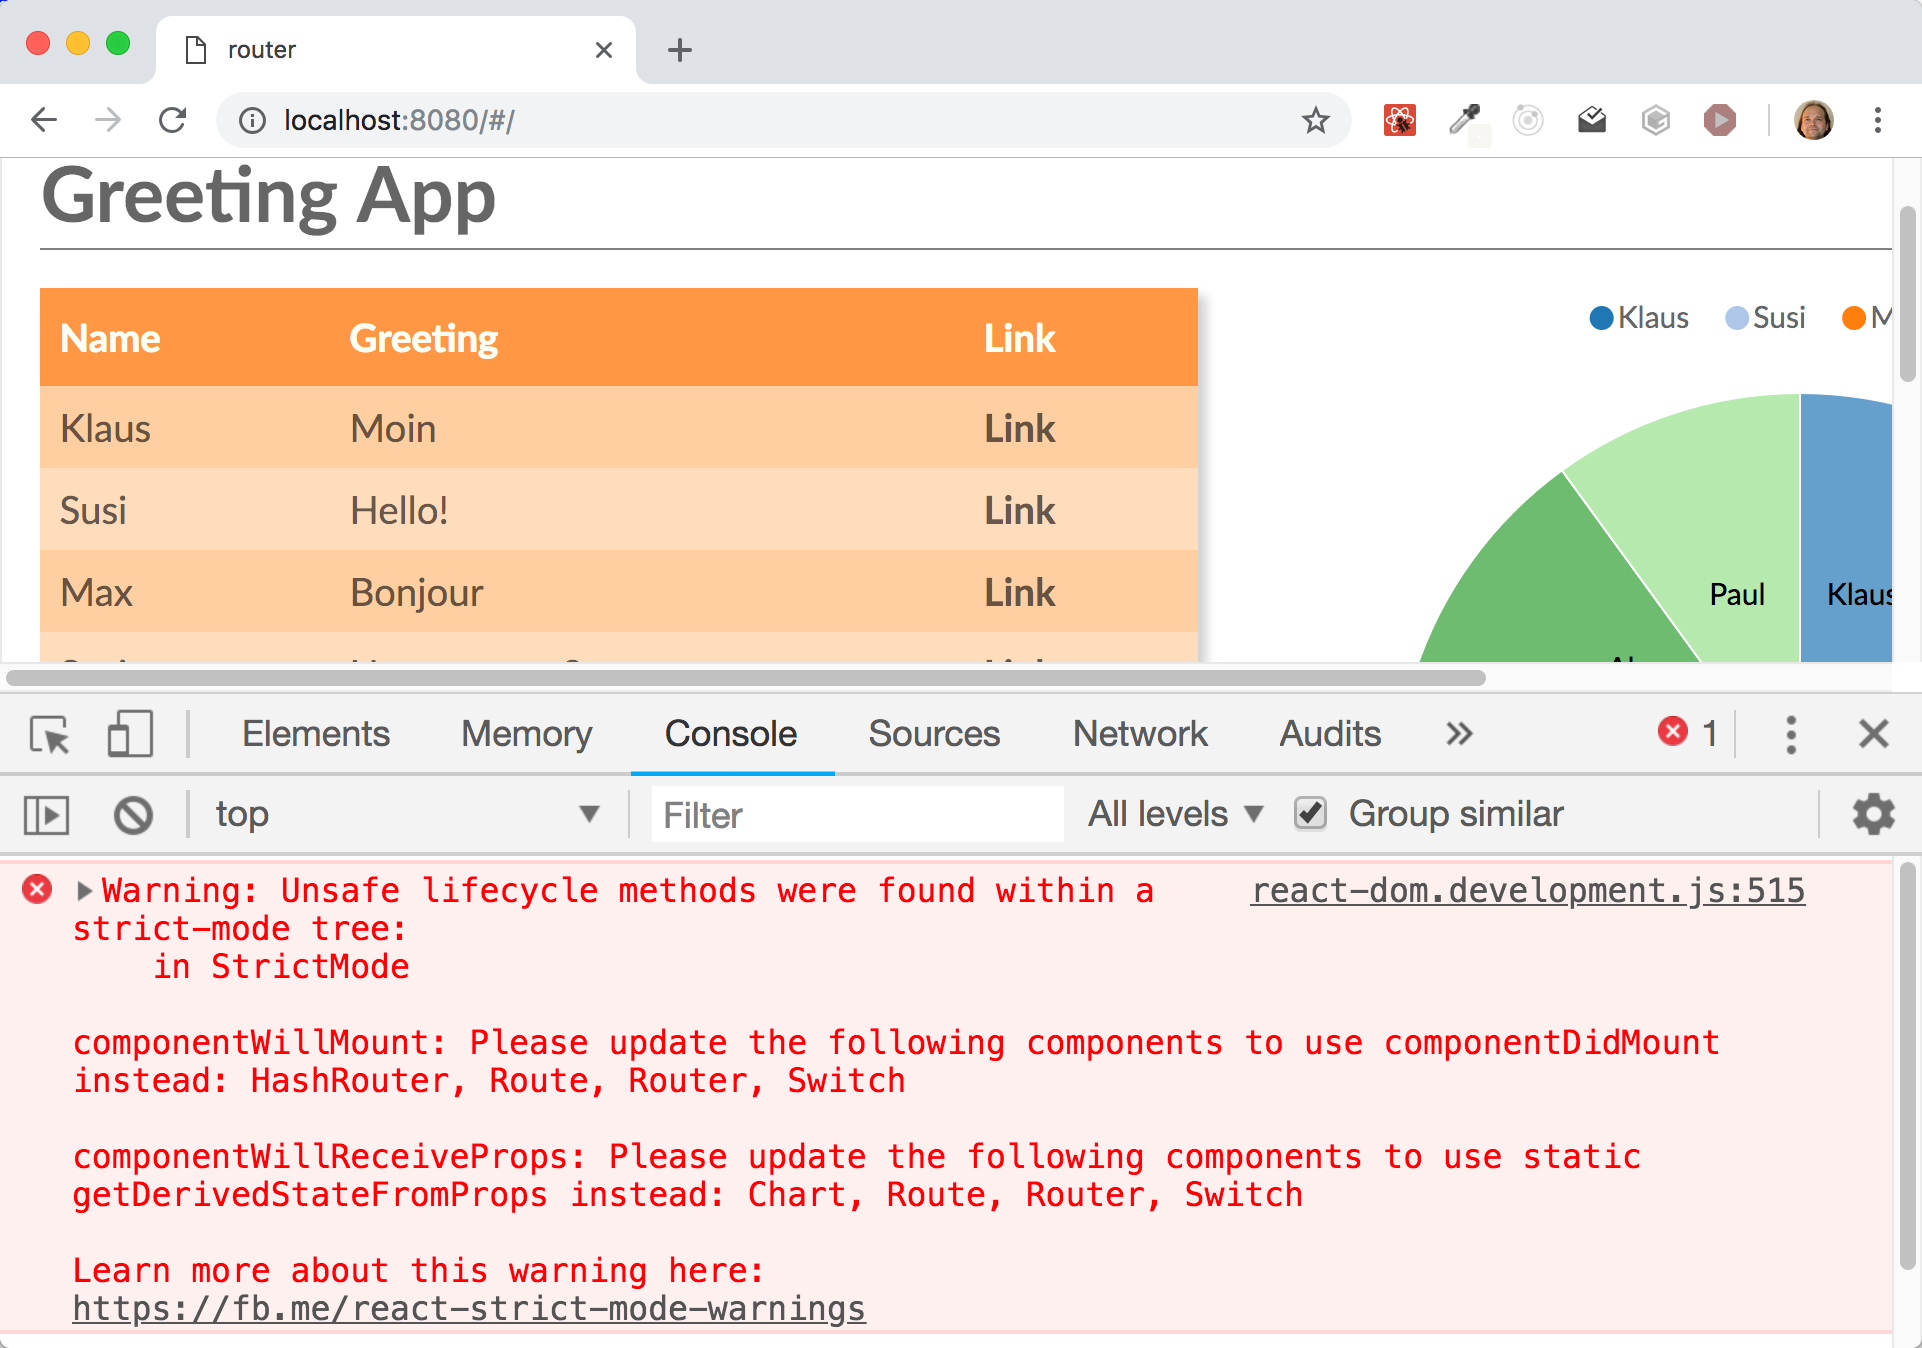Expand the warning message disclosure triangle
Screen dimensions: 1922x1348
(x=85, y=890)
